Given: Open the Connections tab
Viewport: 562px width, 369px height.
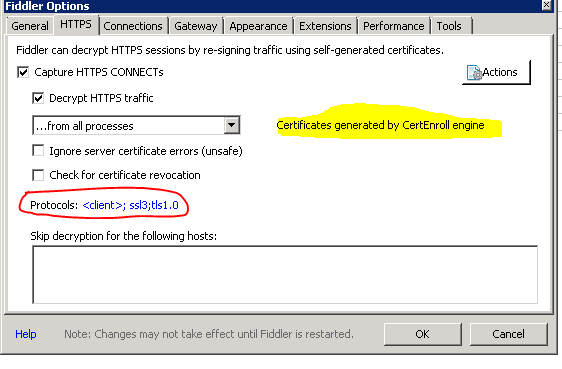Looking at the screenshot, I should click(x=133, y=26).
